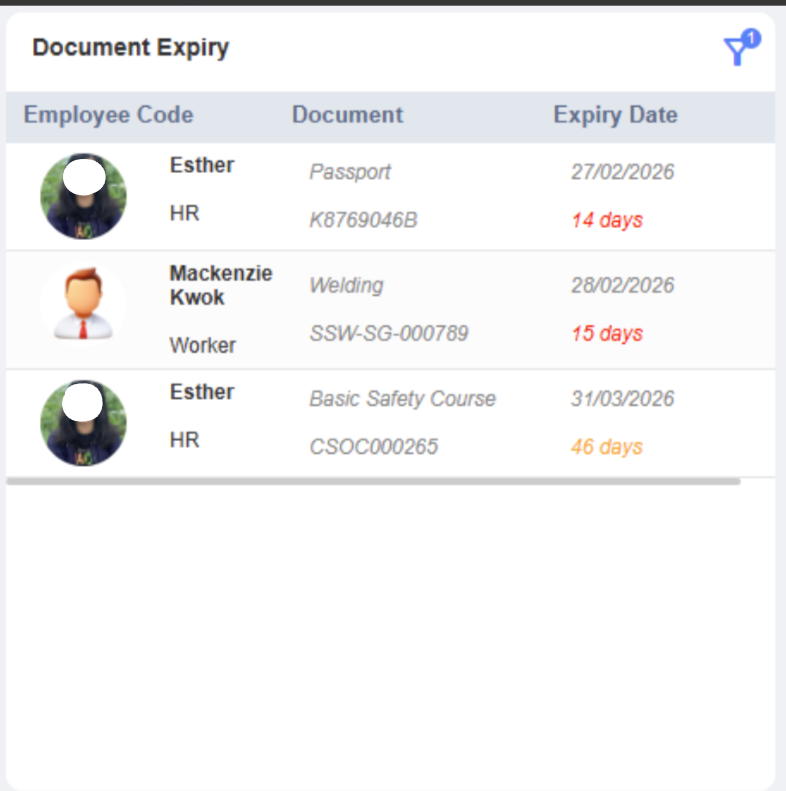Open the Basic Safety Course document
Screen dimensions: 786x791
pos(402,399)
